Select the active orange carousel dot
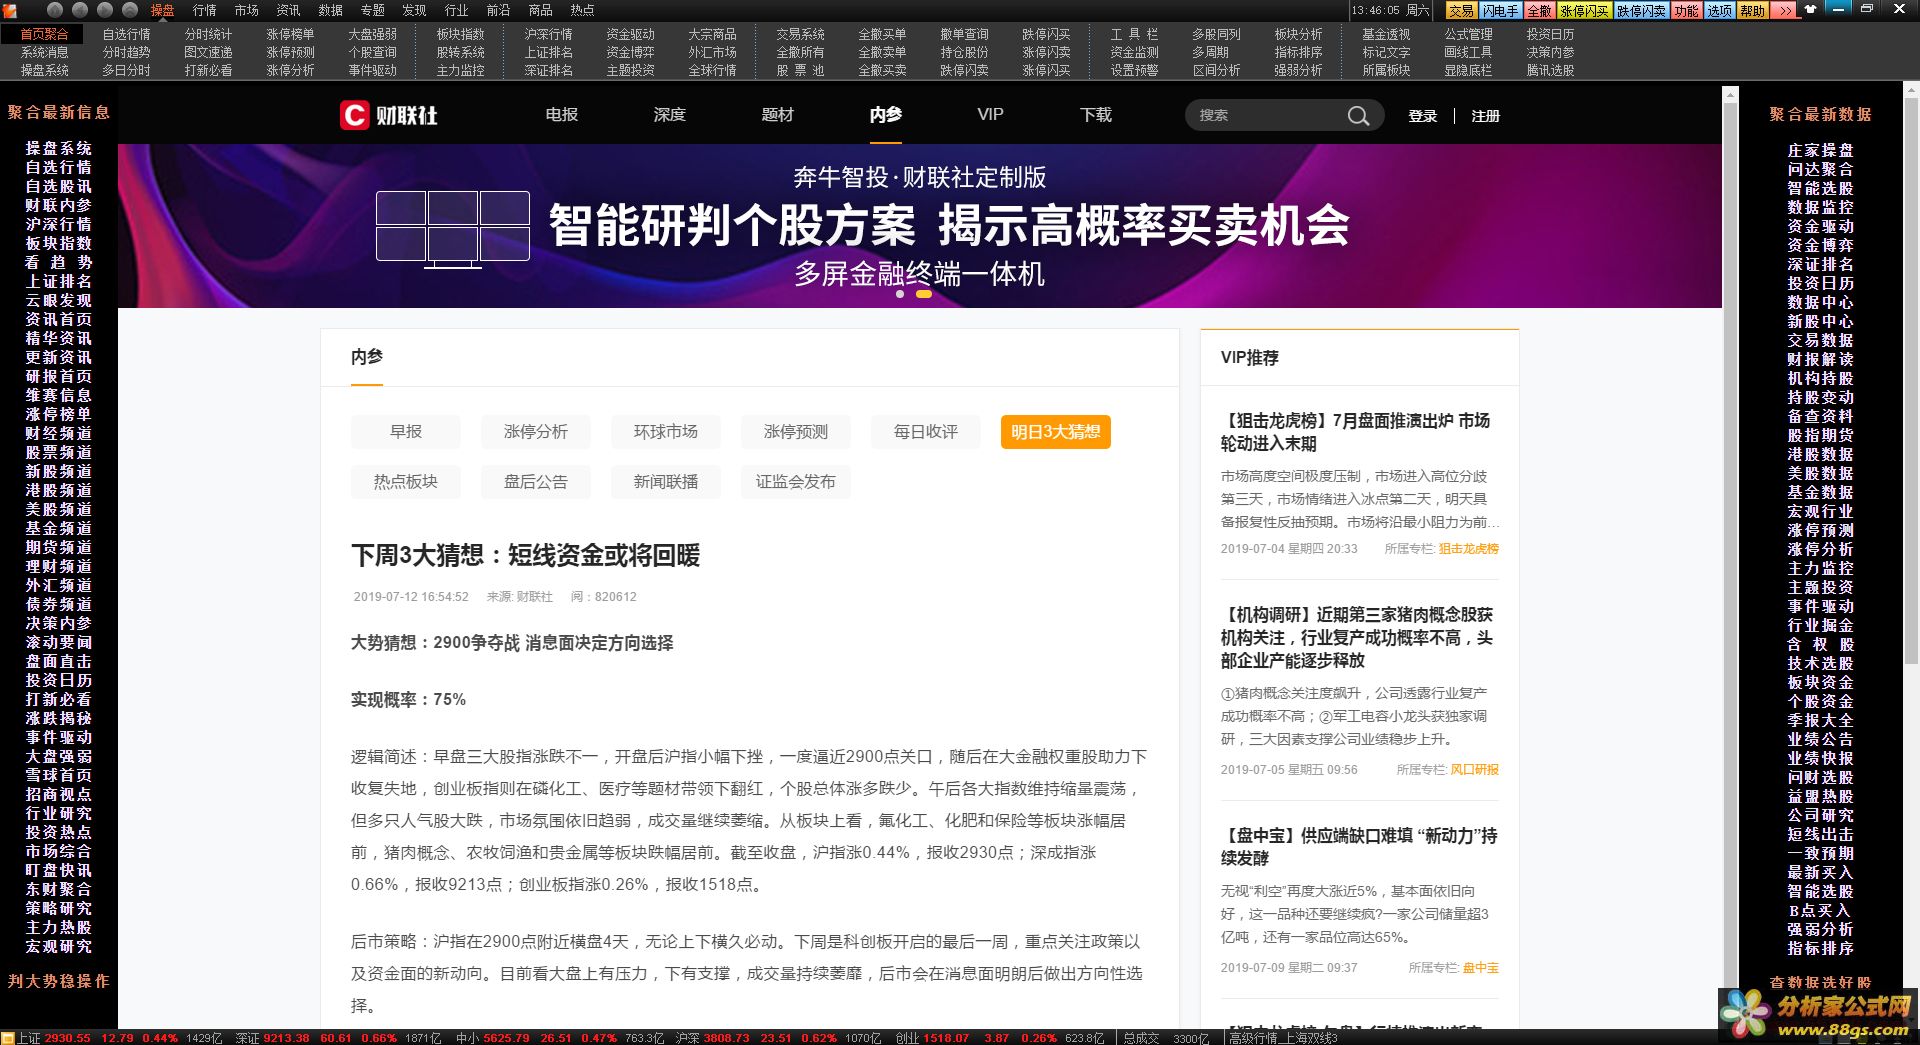Image resolution: width=1920 pixels, height=1045 pixels. tap(924, 294)
